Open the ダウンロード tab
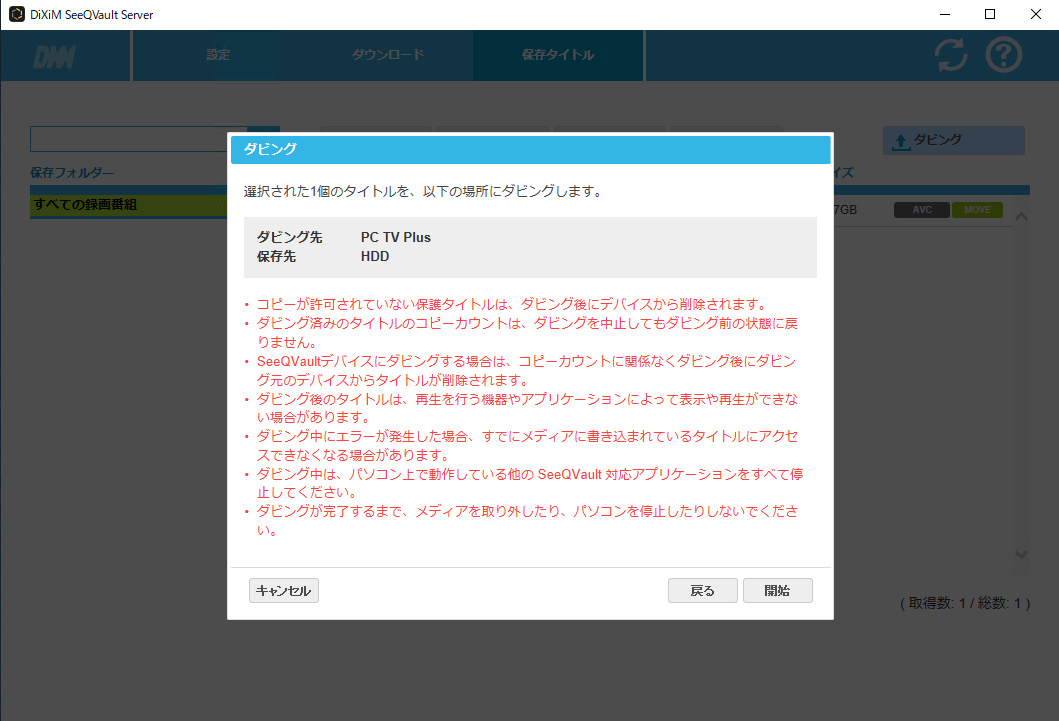The height and width of the screenshot is (721, 1059). tap(388, 55)
